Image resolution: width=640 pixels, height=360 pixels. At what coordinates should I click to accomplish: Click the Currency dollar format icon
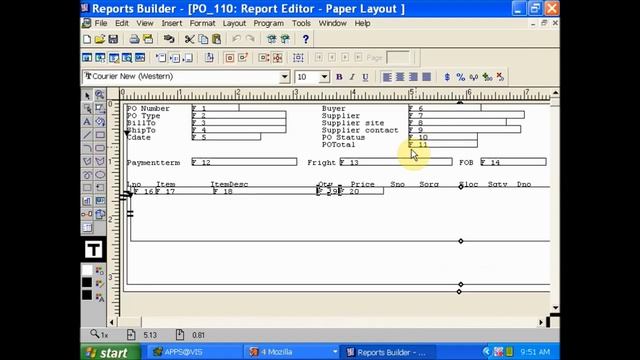[x=447, y=77]
